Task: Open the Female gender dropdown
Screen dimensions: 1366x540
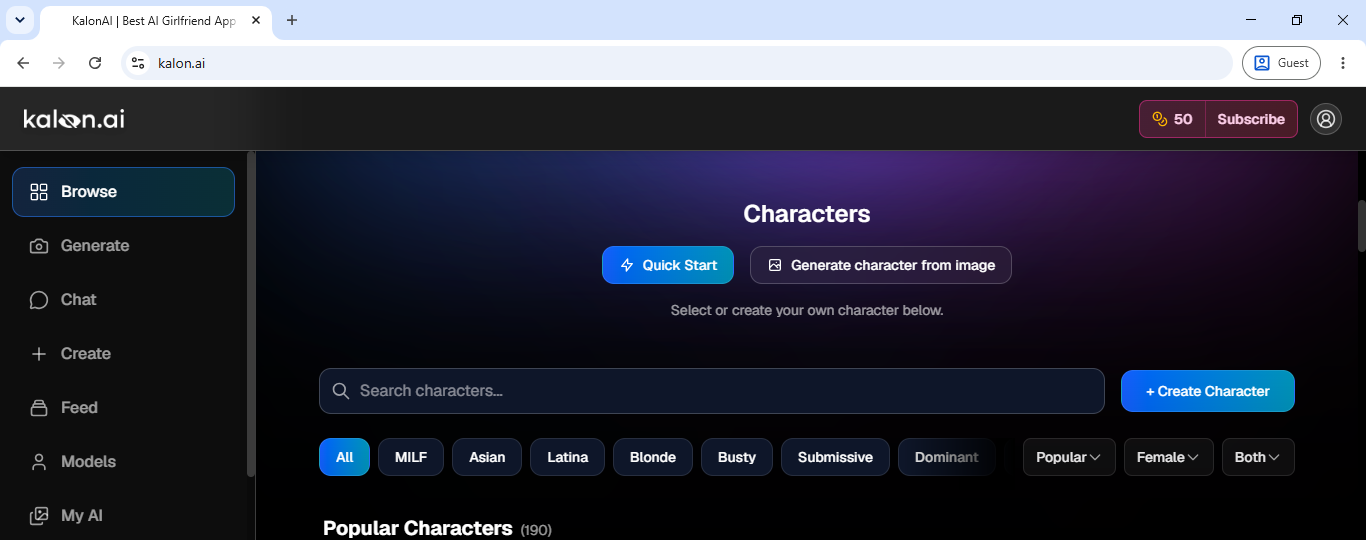Action: [x=1169, y=457]
